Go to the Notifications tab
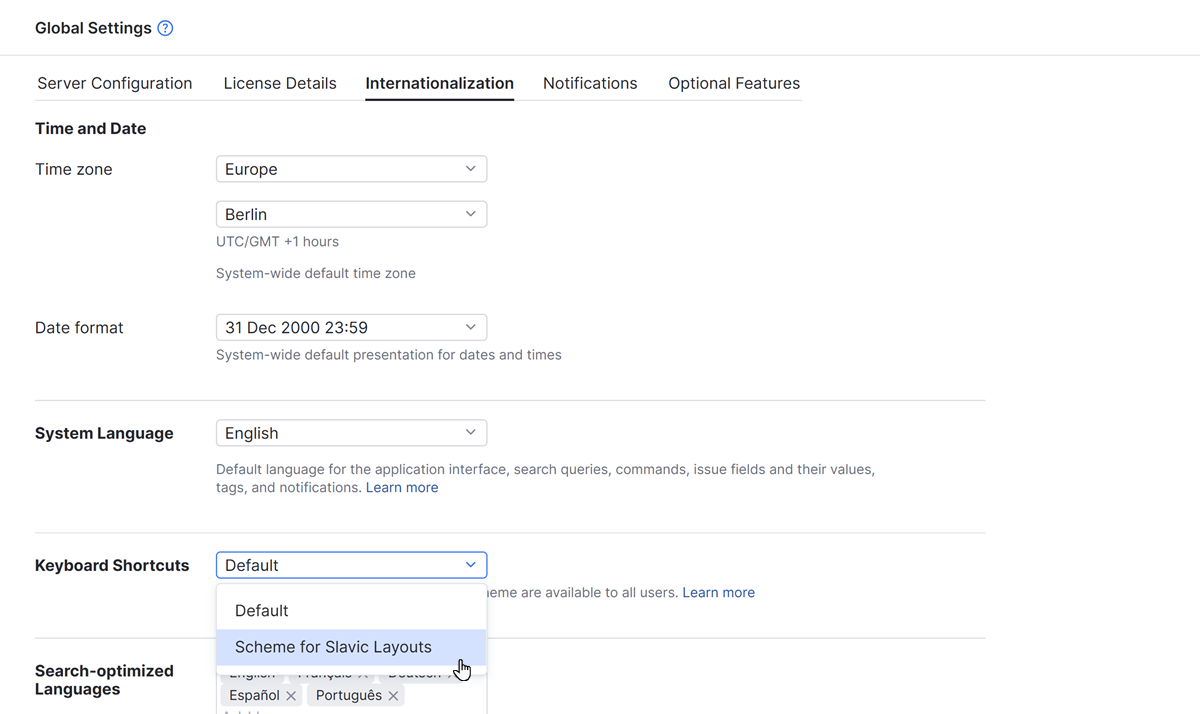The height and width of the screenshot is (714, 1200). pyautogui.click(x=590, y=83)
